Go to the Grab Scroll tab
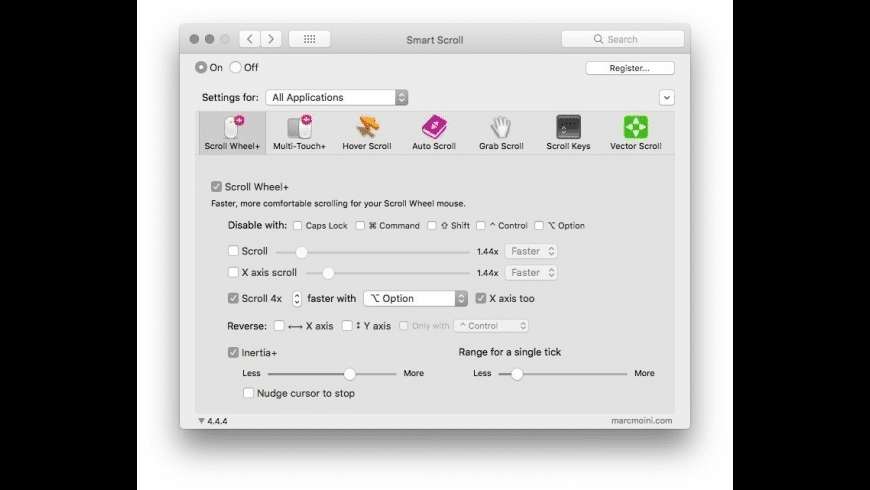 tap(501, 133)
